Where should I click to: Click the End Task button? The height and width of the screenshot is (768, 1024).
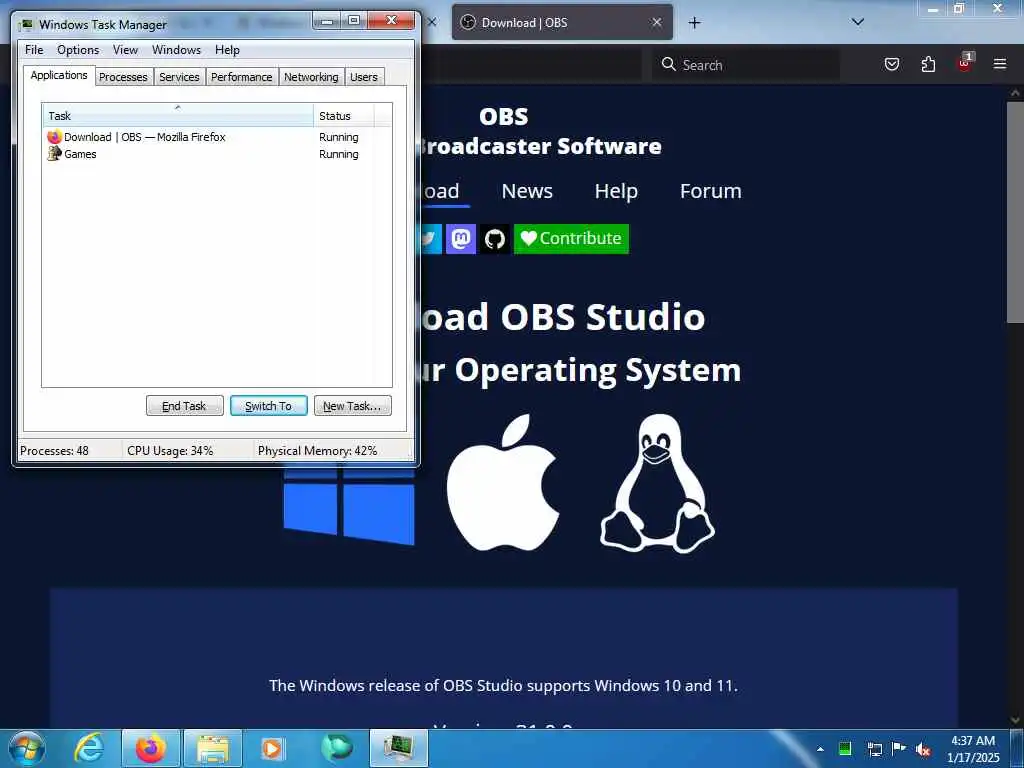coord(185,406)
